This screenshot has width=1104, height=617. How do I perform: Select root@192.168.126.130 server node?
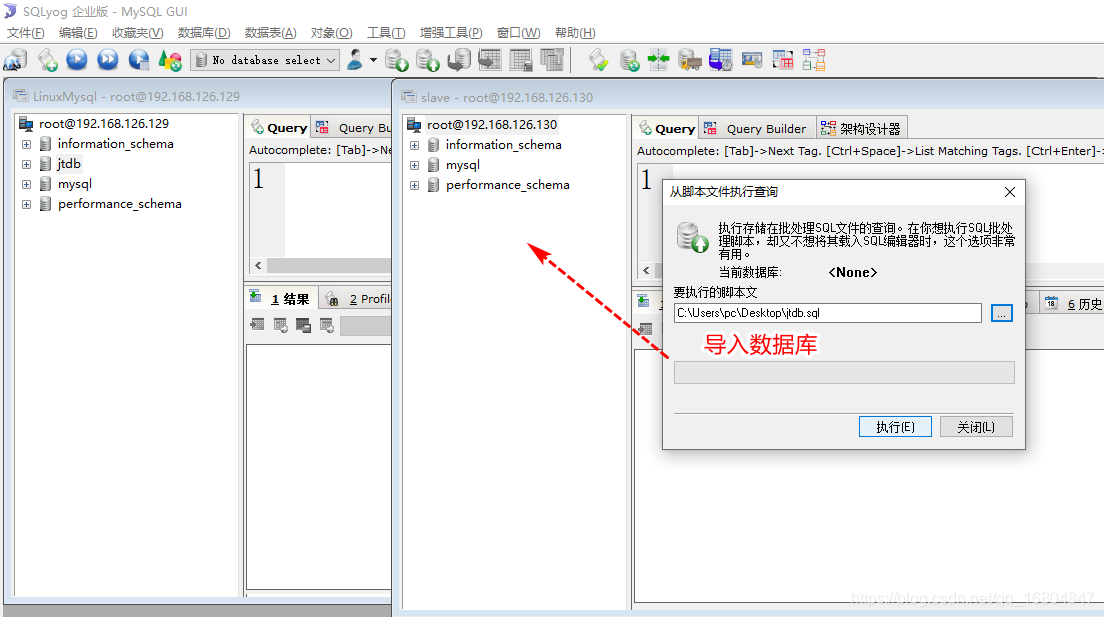pos(491,125)
